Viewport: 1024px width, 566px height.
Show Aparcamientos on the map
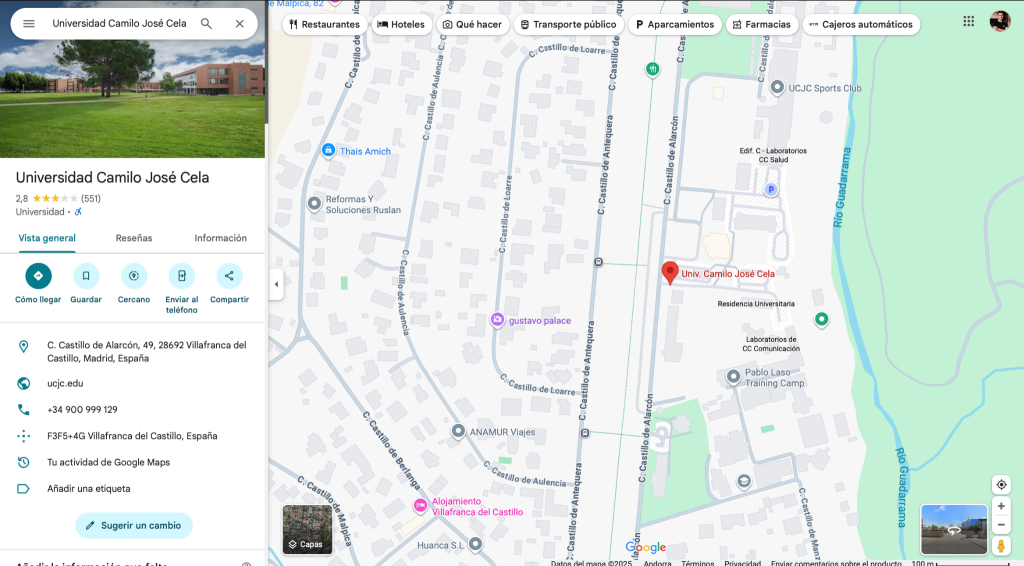[675, 24]
